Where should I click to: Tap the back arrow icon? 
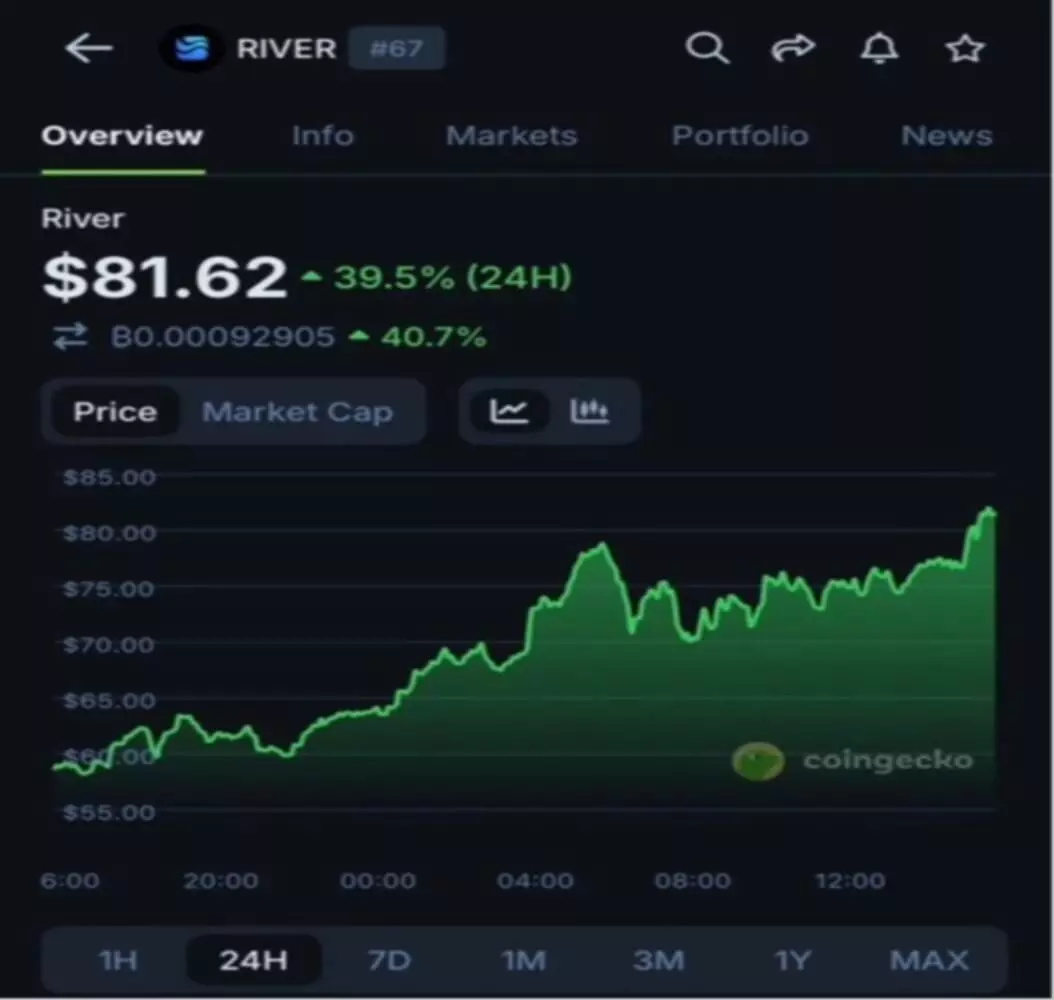[x=89, y=48]
